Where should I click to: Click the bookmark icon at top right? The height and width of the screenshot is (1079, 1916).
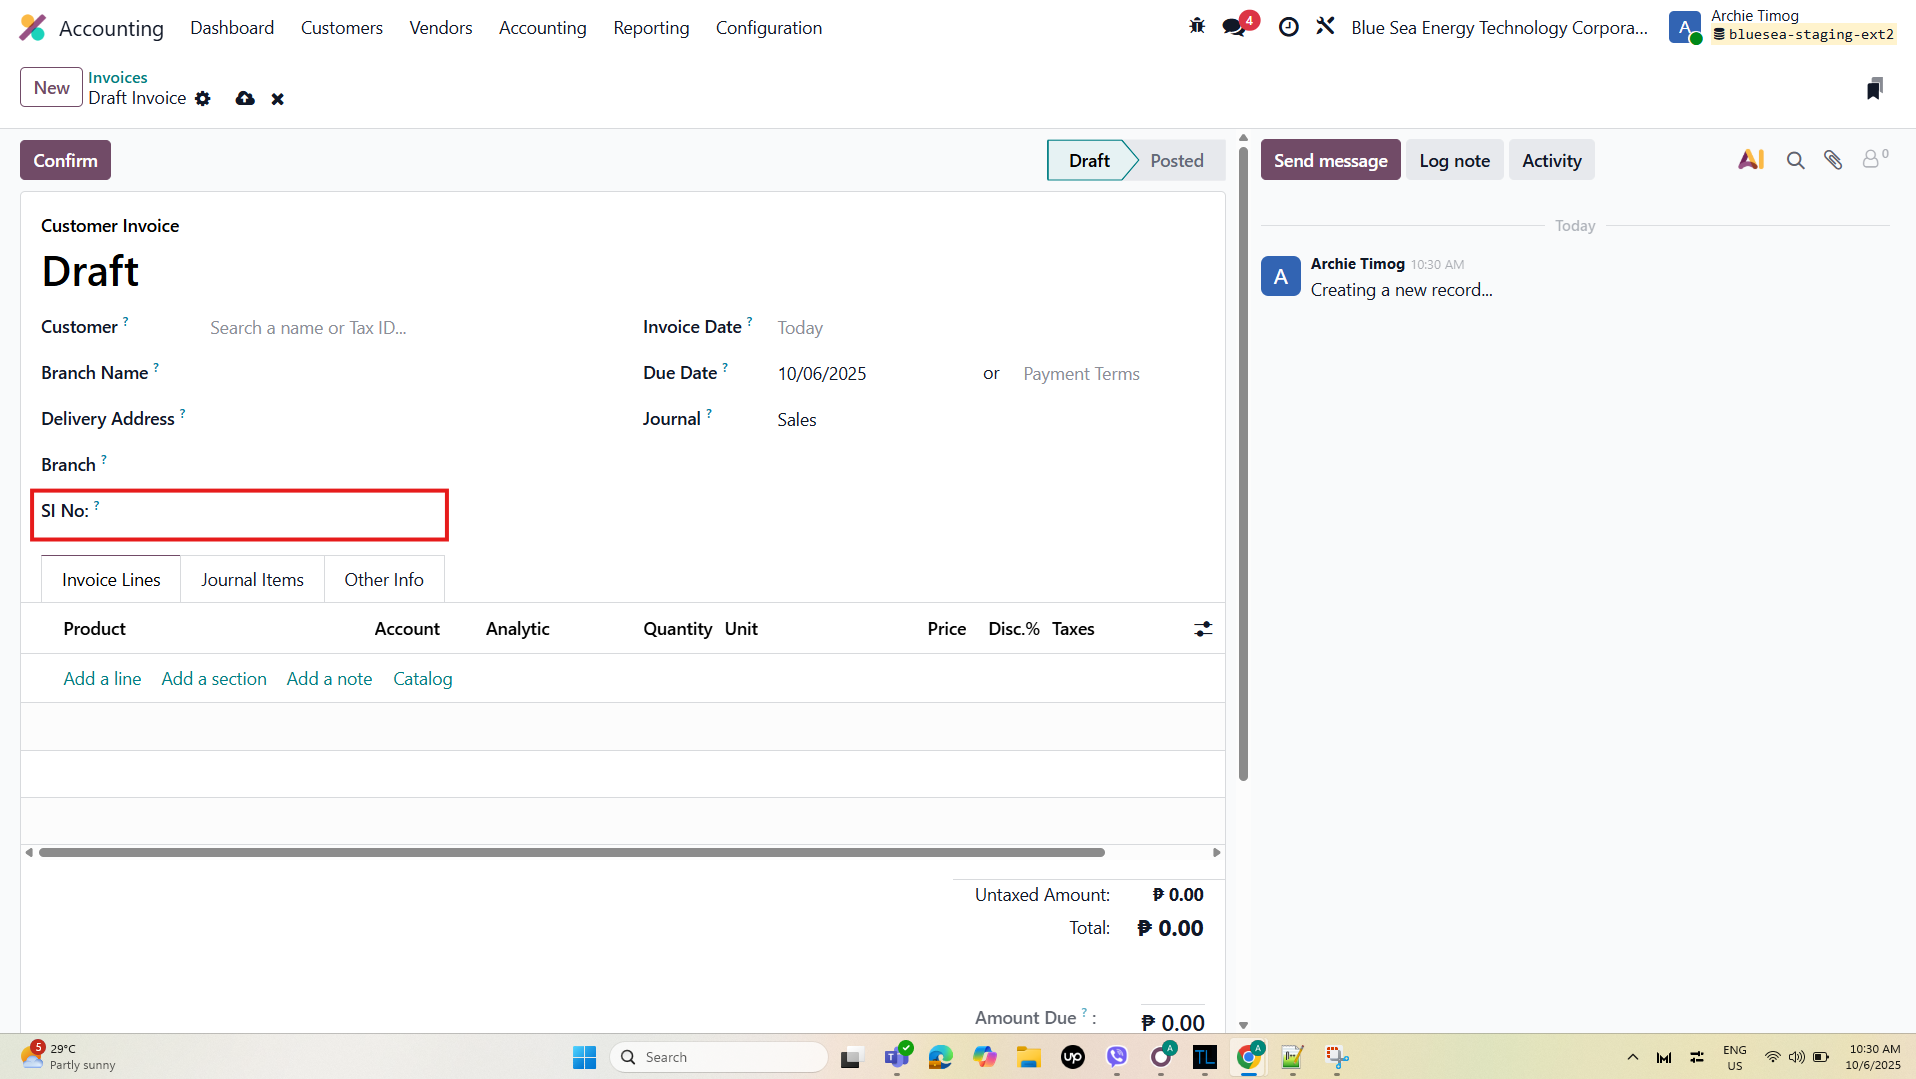point(1874,89)
